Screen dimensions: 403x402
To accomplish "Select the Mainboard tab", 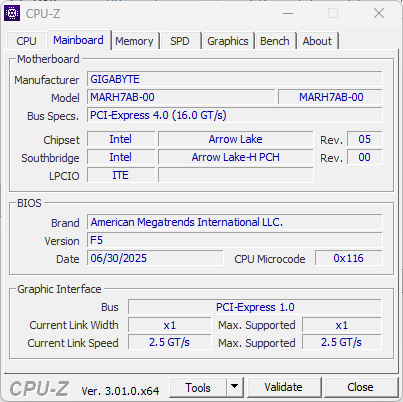I will [78, 40].
